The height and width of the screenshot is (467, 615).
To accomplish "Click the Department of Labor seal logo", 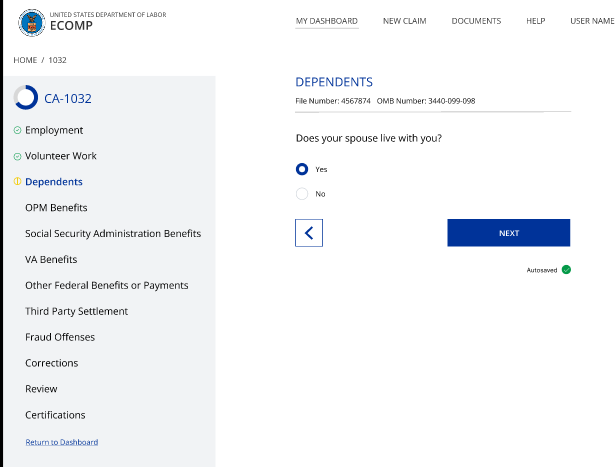I will [x=31, y=23].
